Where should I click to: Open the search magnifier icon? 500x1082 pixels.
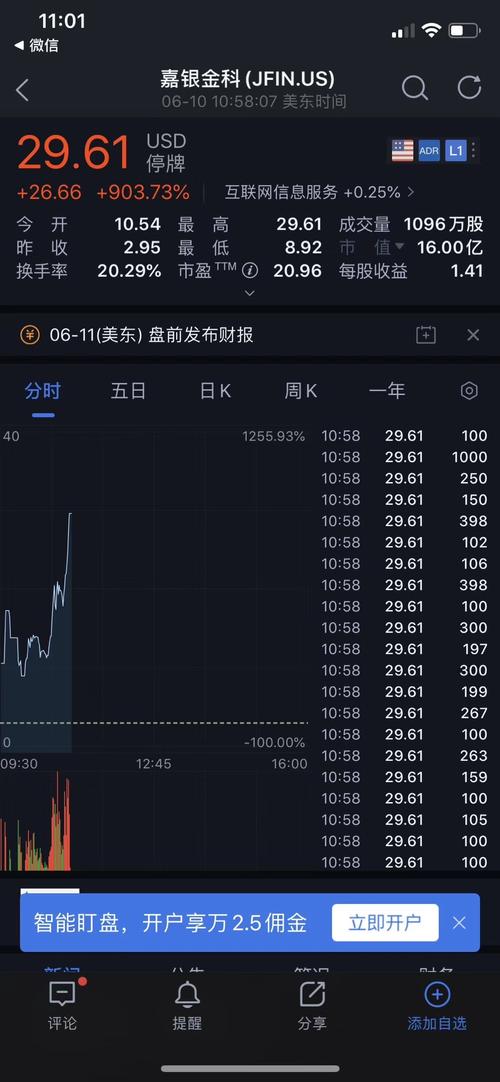click(x=414, y=88)
